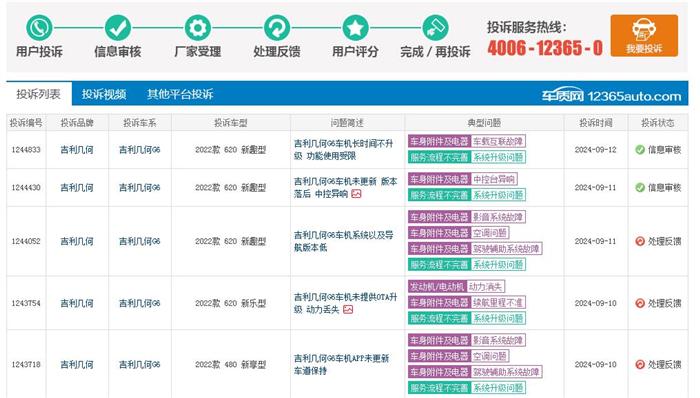Image resolution: width=700 pixels, height=398 pixels.
Task: Click the 用户投诉 phone icon
Action: coord(39,28)
